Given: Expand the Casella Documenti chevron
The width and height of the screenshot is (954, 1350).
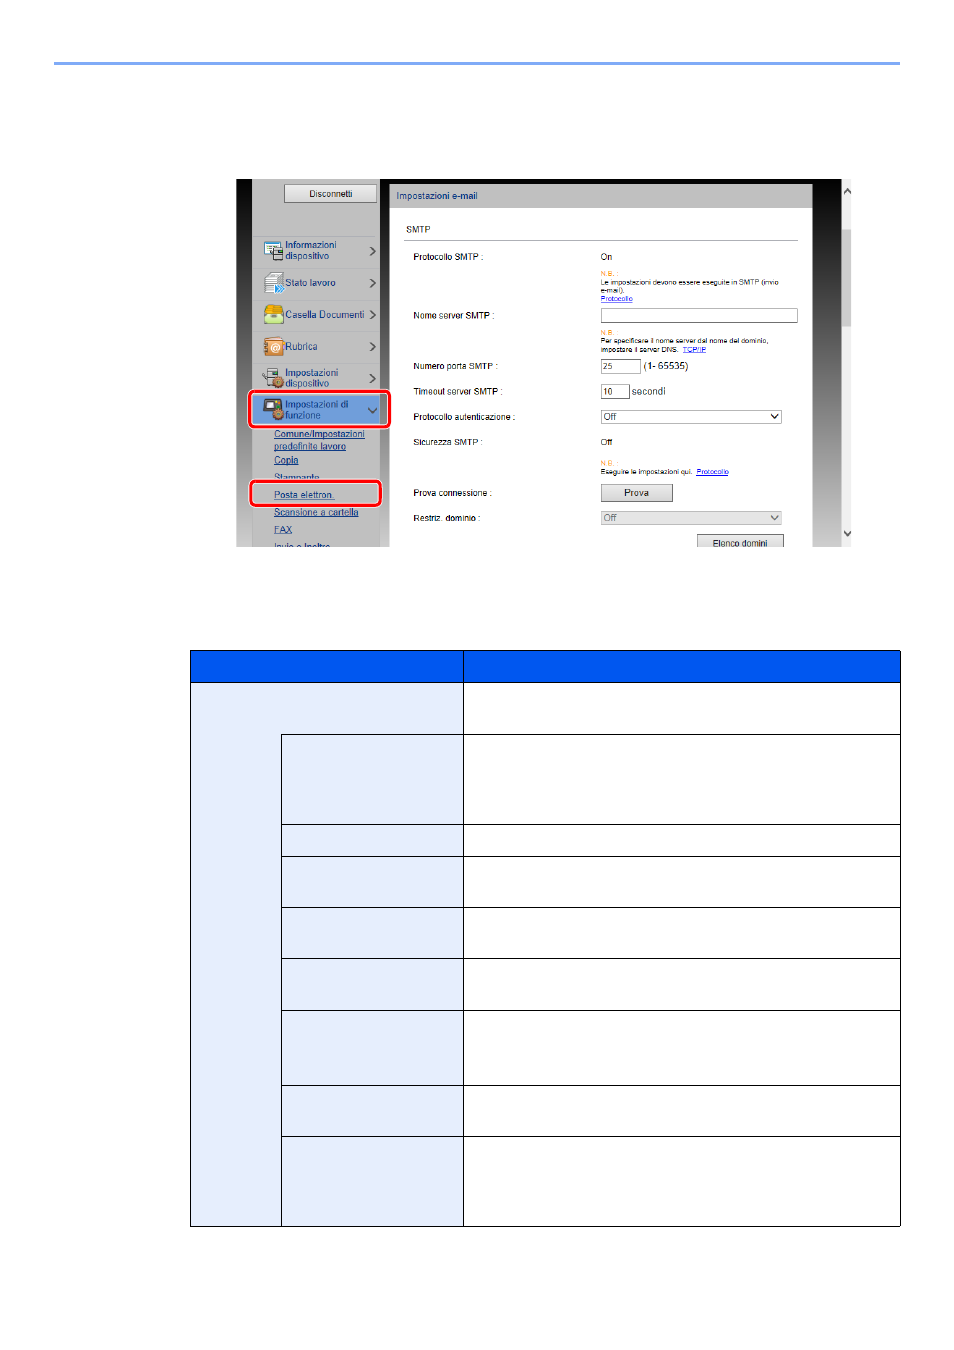Looking at the screenshot, I should pos(372,314).
